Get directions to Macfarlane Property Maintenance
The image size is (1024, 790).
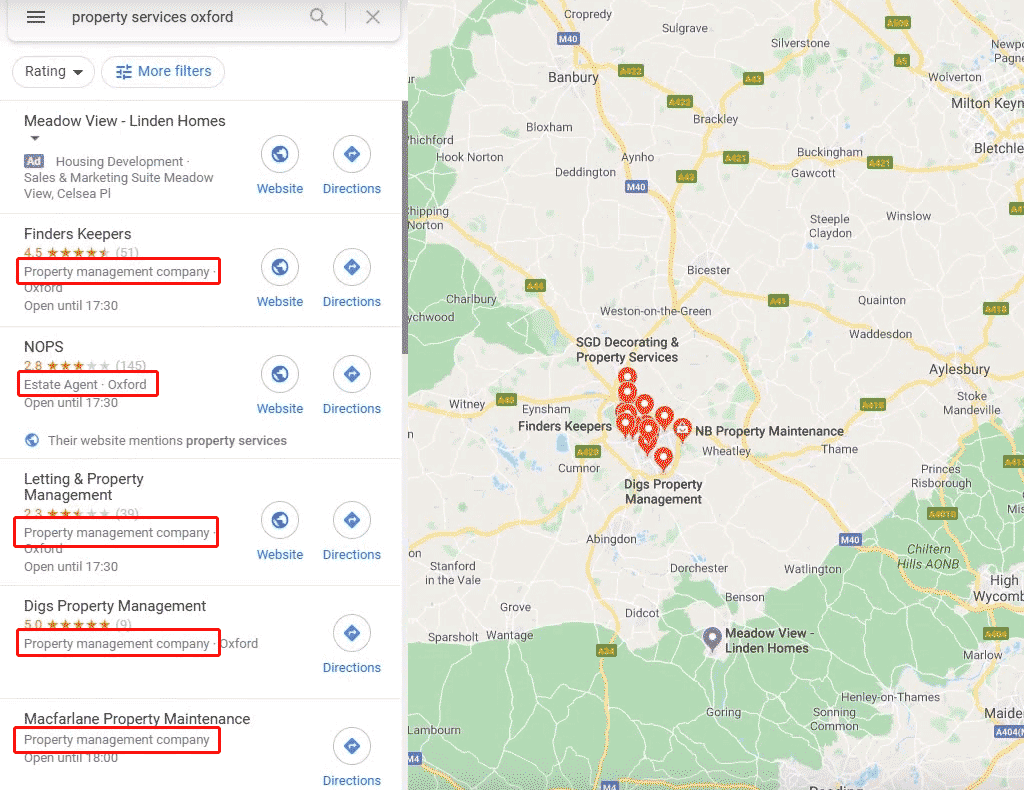pyautogui.click(x=351, y=747)
